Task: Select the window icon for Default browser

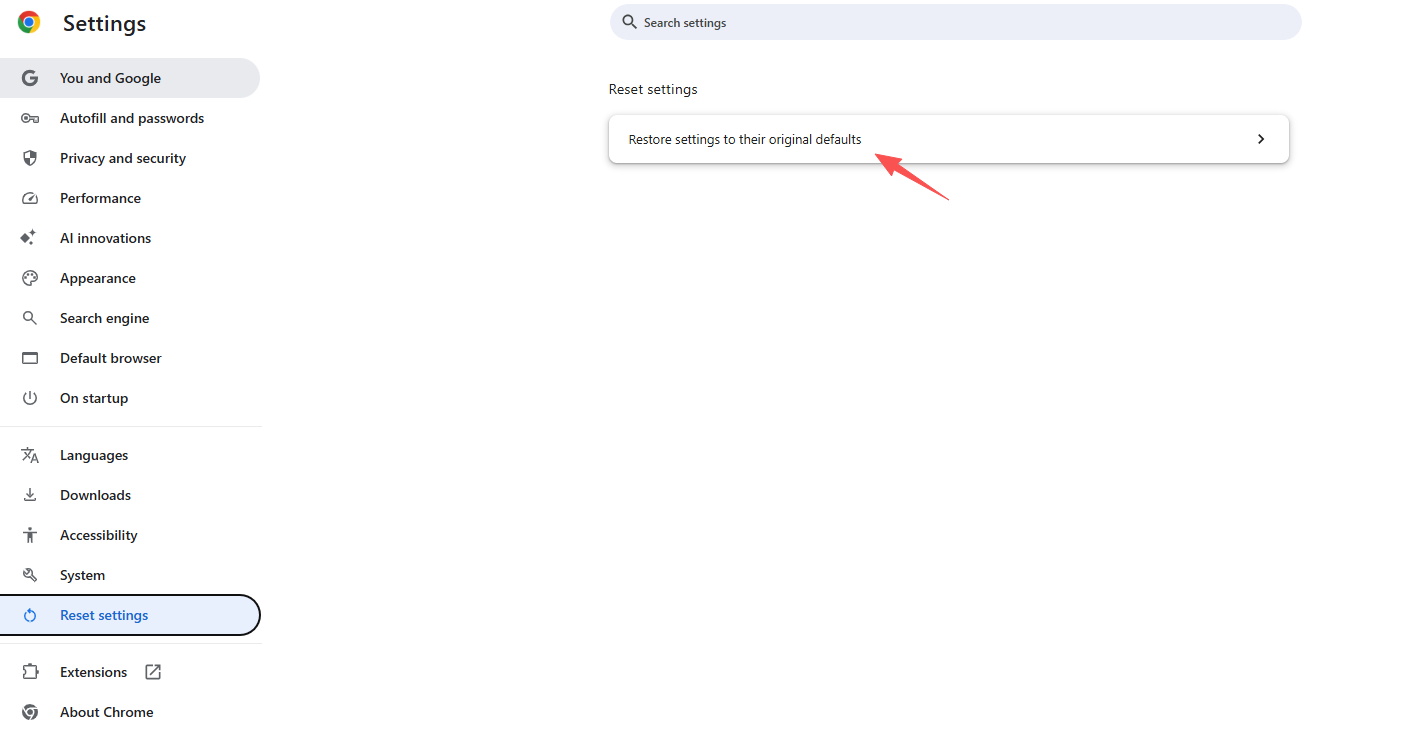Action: tap(30, 358)
